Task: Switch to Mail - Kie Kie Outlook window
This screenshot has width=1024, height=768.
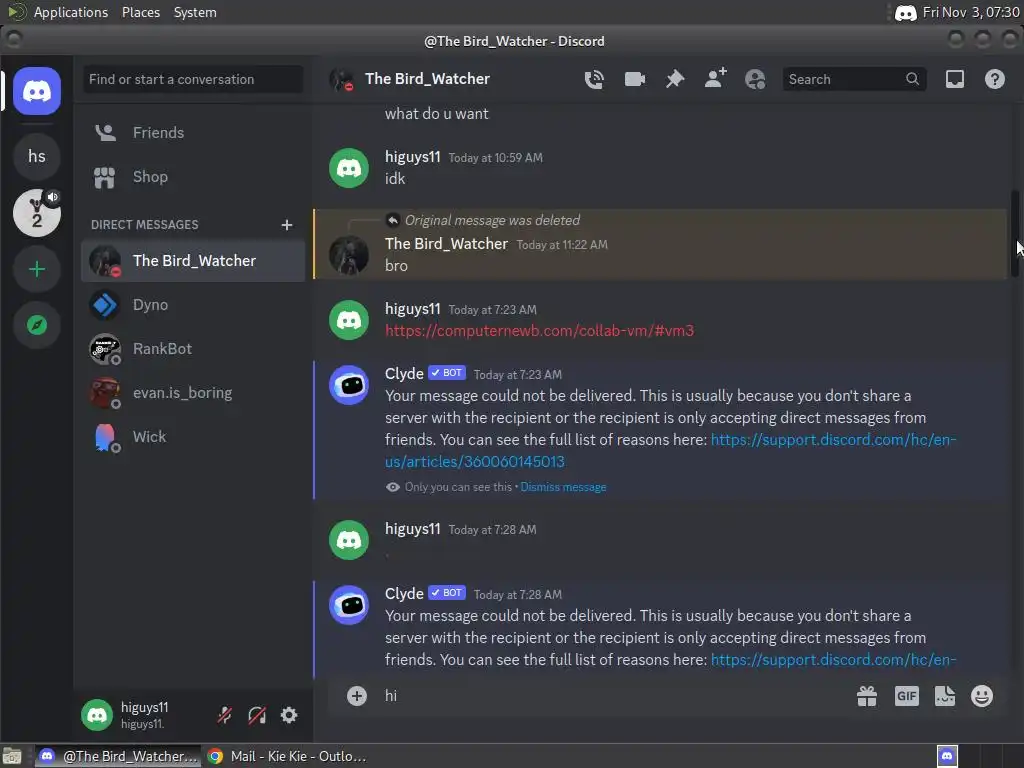Action: click(x=287, y=756)
